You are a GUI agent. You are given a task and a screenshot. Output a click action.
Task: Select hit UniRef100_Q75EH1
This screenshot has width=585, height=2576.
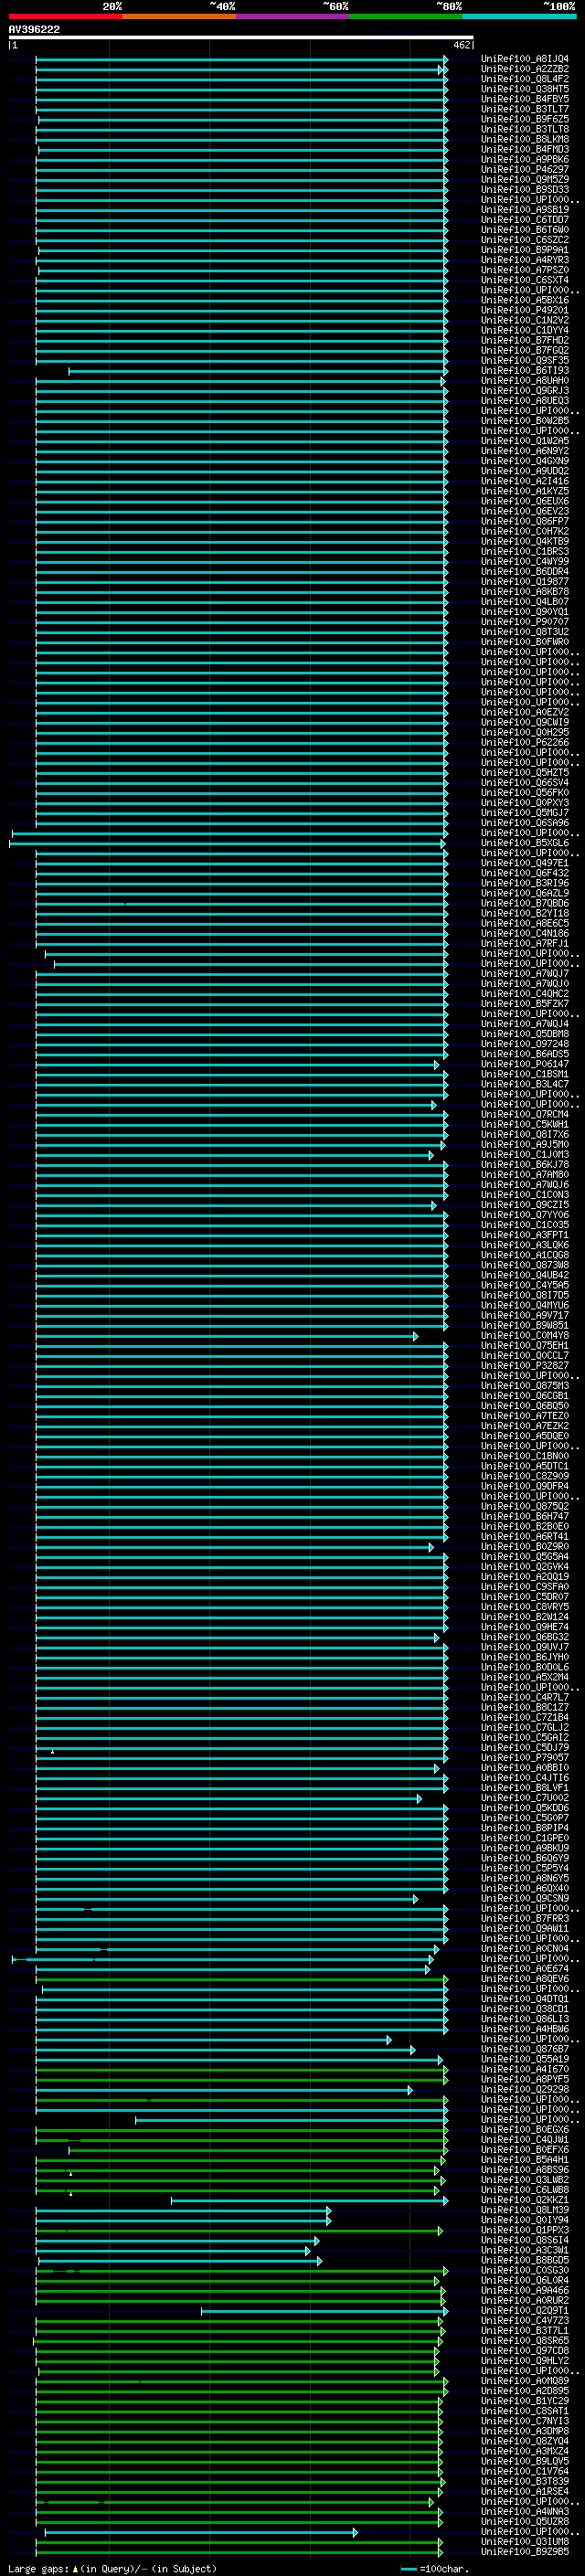(x=524, y=1346)
